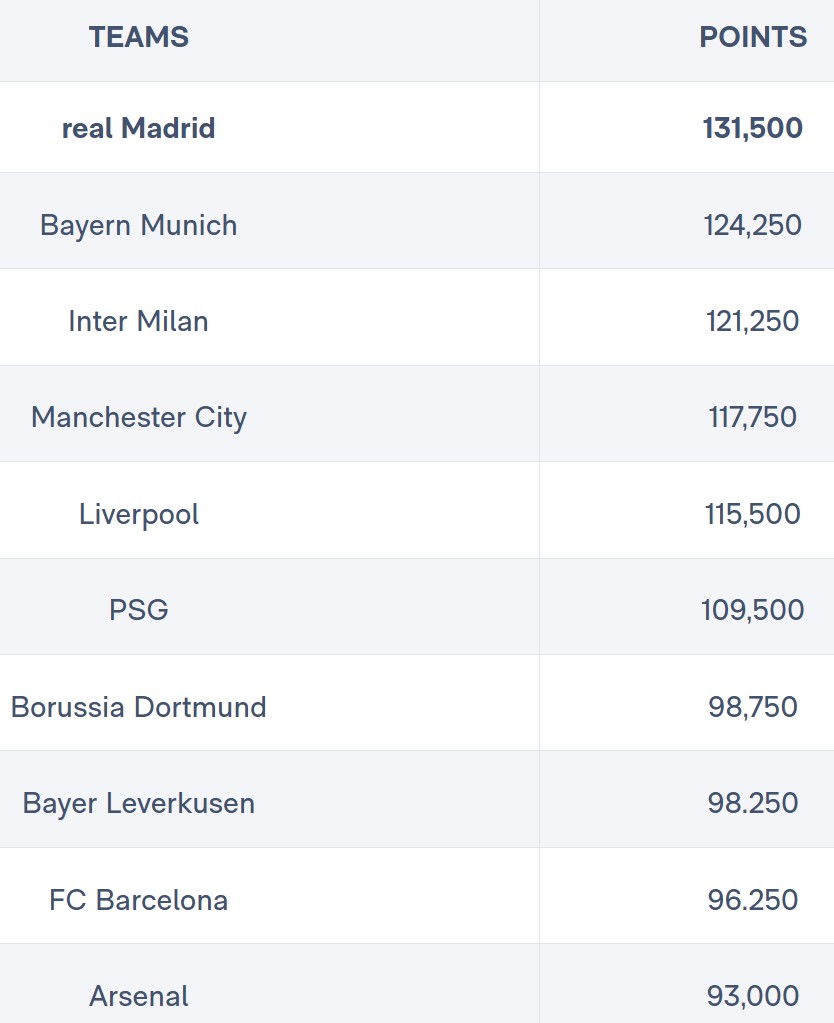This screenshot has height=1023, width=834.
Task: Click the POINTS column header
Action: [x=753, y=37]
